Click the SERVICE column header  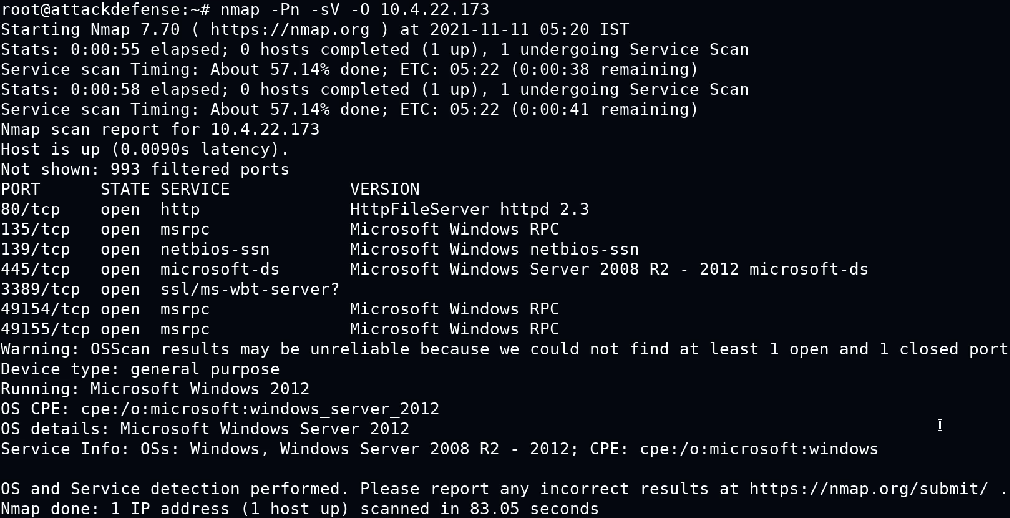pos(195,189)
